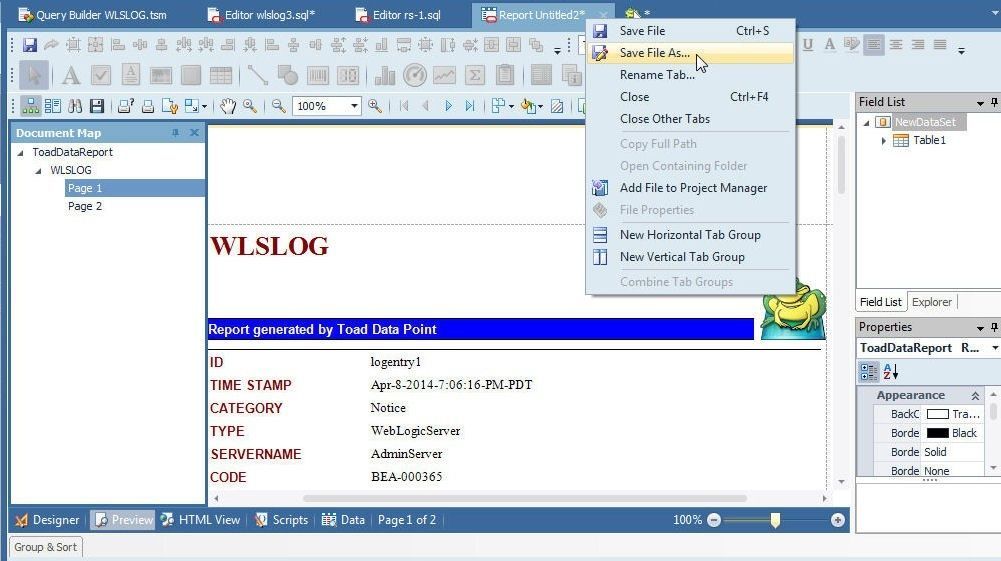Open the Field List panel options arrow

tap(980, 103)
